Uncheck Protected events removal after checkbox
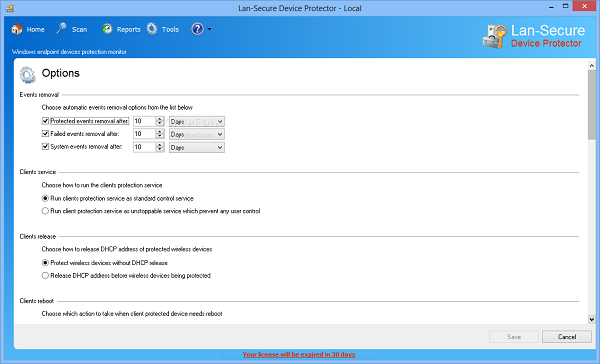600x364 pixels. (x=45, y=121)
